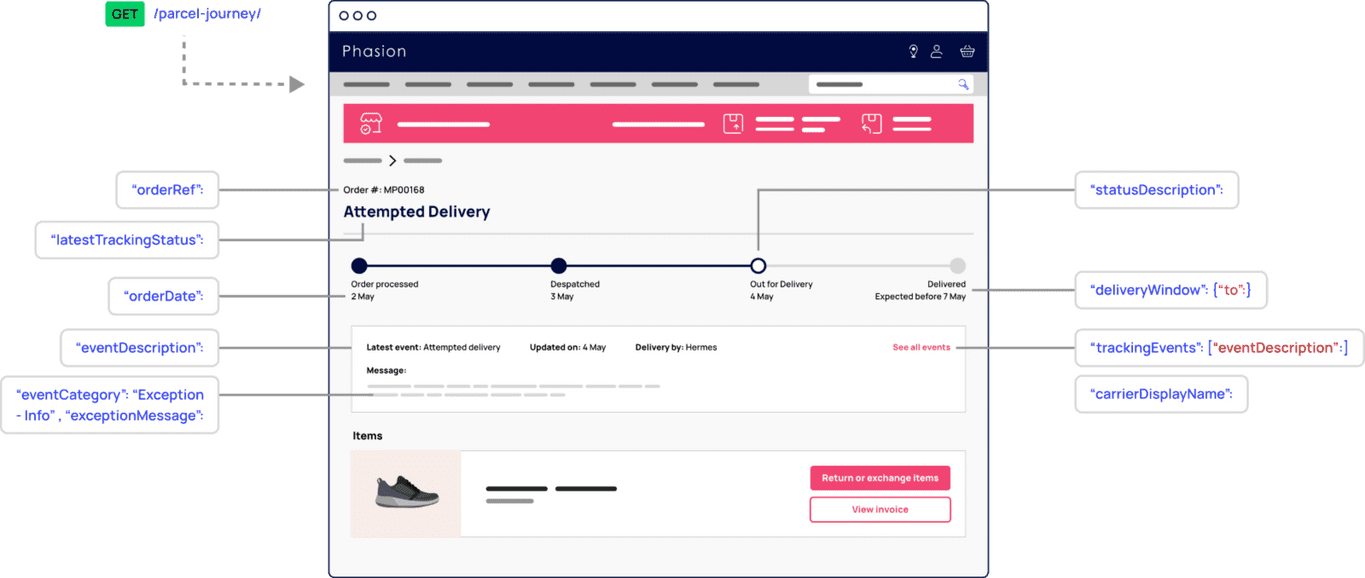Select the Order processed timeline marker
This screenshot has height=578, width=1365.
pyautogui.click(x=359, y=266)
